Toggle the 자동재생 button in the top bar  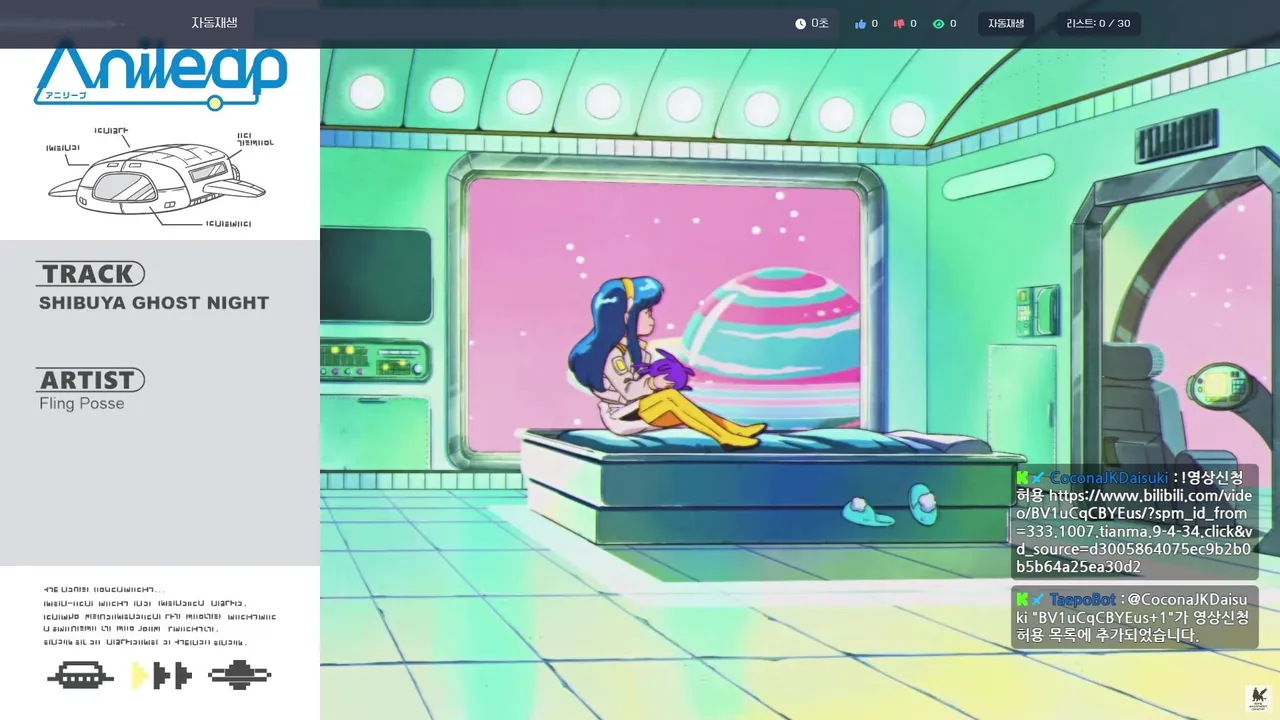(x=1006, y=23)
